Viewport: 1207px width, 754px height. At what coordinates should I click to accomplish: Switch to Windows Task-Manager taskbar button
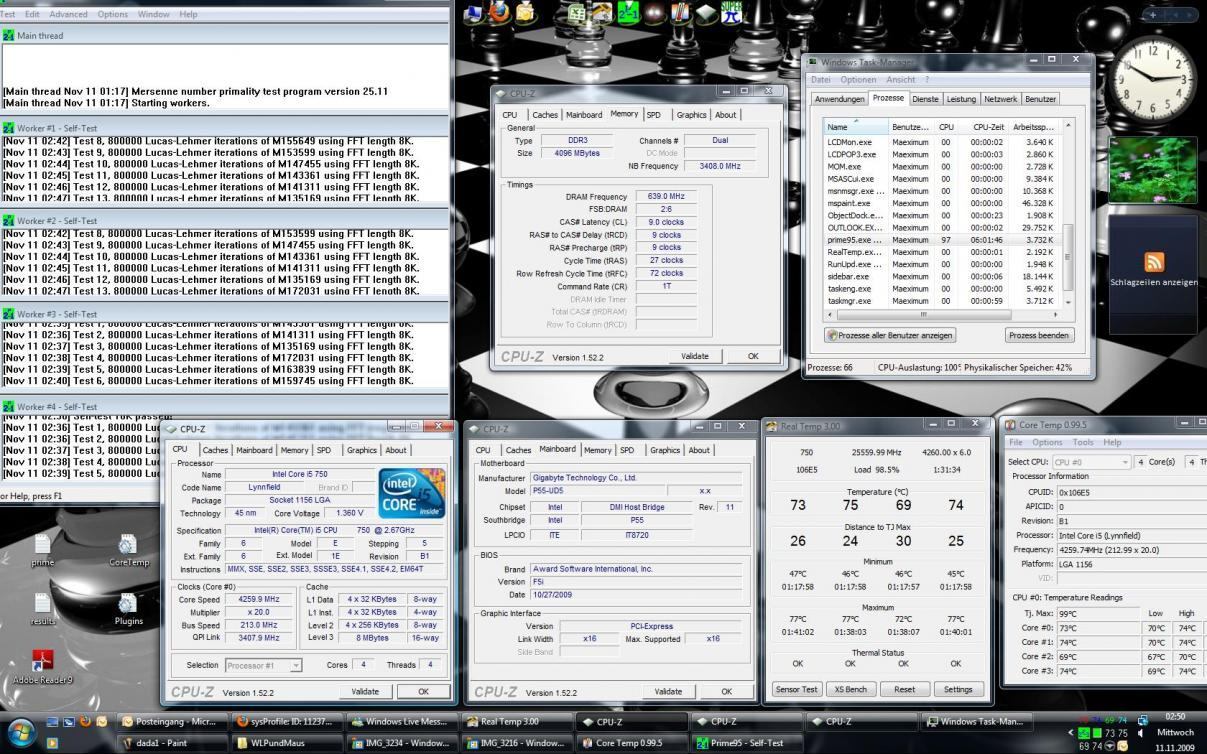pyautogui.click(x=975, y=721)
